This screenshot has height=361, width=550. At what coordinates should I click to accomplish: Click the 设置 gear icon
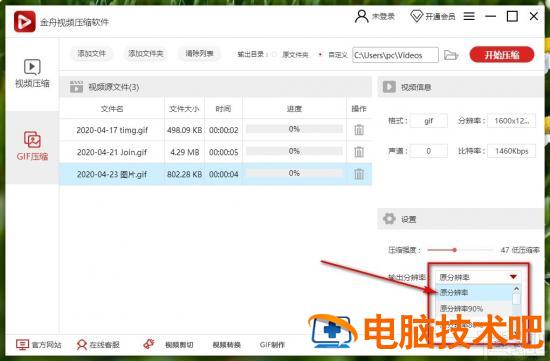389,219
